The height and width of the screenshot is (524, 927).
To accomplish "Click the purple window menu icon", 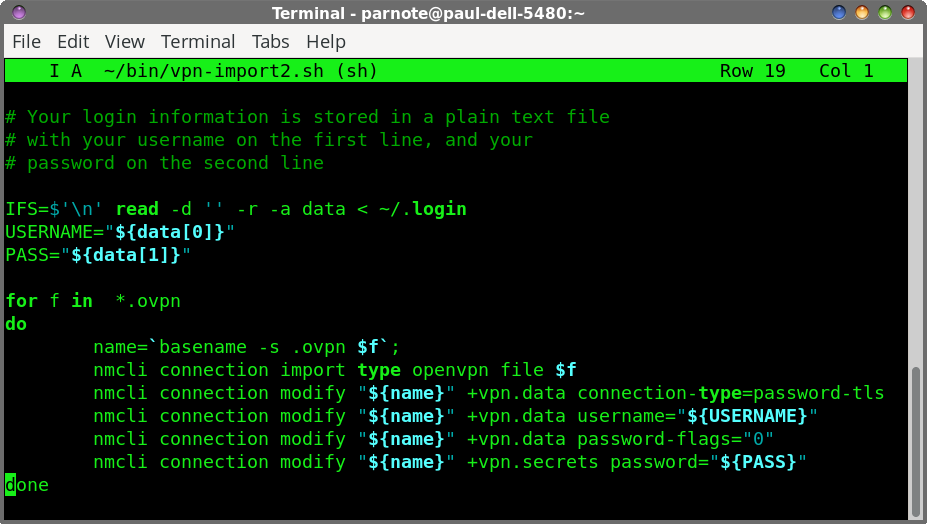I will coord(19,13).
